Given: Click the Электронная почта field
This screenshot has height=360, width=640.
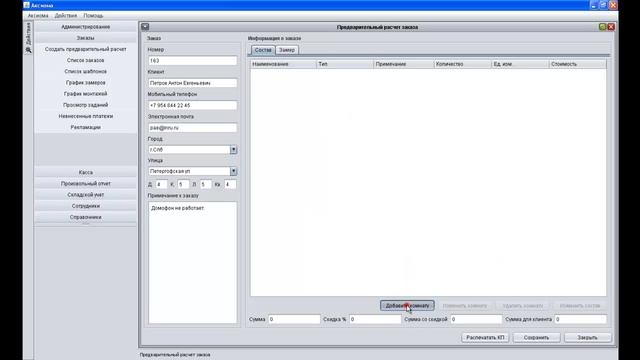Looking at the screenshot, I should tap(192, 128).
